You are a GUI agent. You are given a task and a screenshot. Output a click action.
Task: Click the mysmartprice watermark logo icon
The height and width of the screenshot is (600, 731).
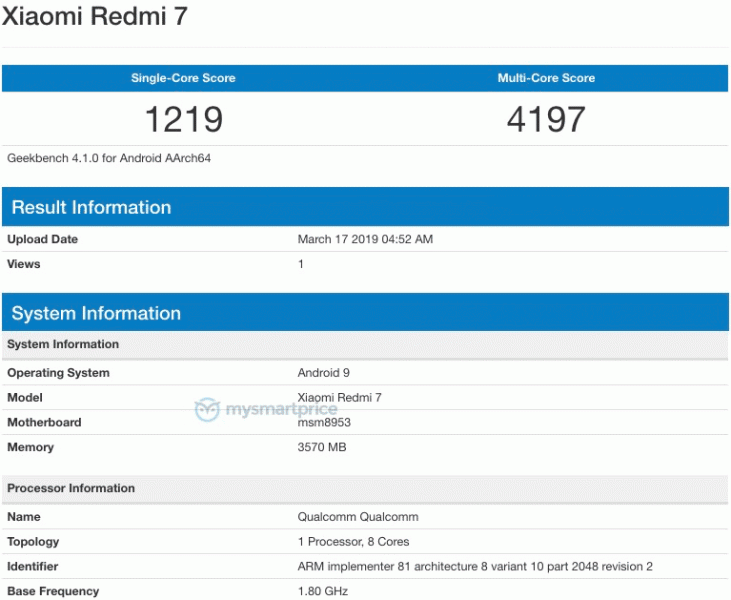coord(206,410)
